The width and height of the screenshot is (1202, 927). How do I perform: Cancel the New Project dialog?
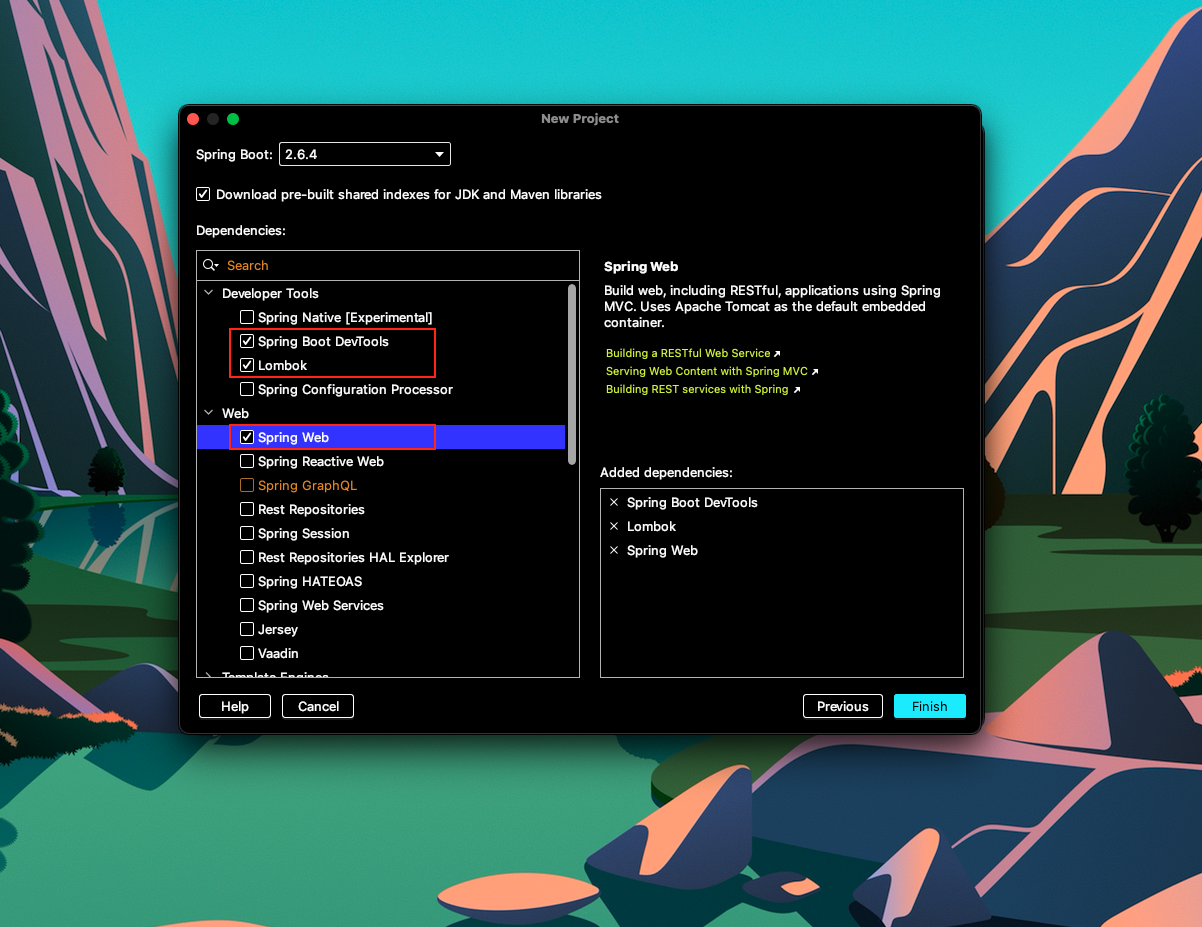(318, 706)
